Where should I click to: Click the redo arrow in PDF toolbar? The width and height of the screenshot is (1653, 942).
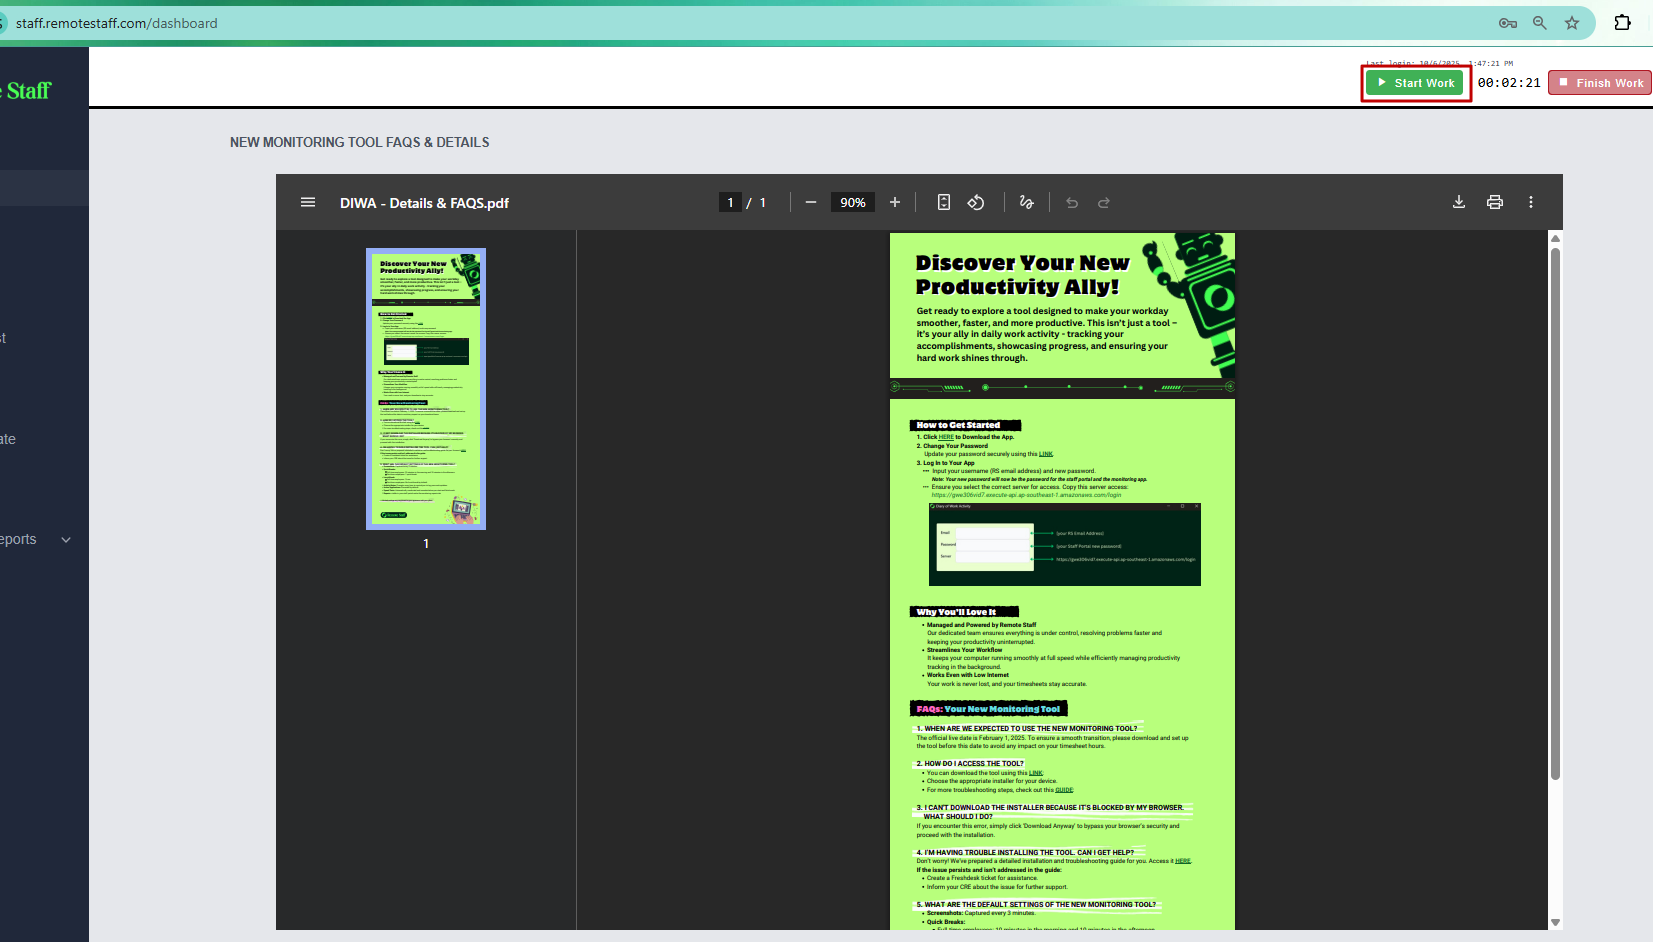coord(1104,202)
